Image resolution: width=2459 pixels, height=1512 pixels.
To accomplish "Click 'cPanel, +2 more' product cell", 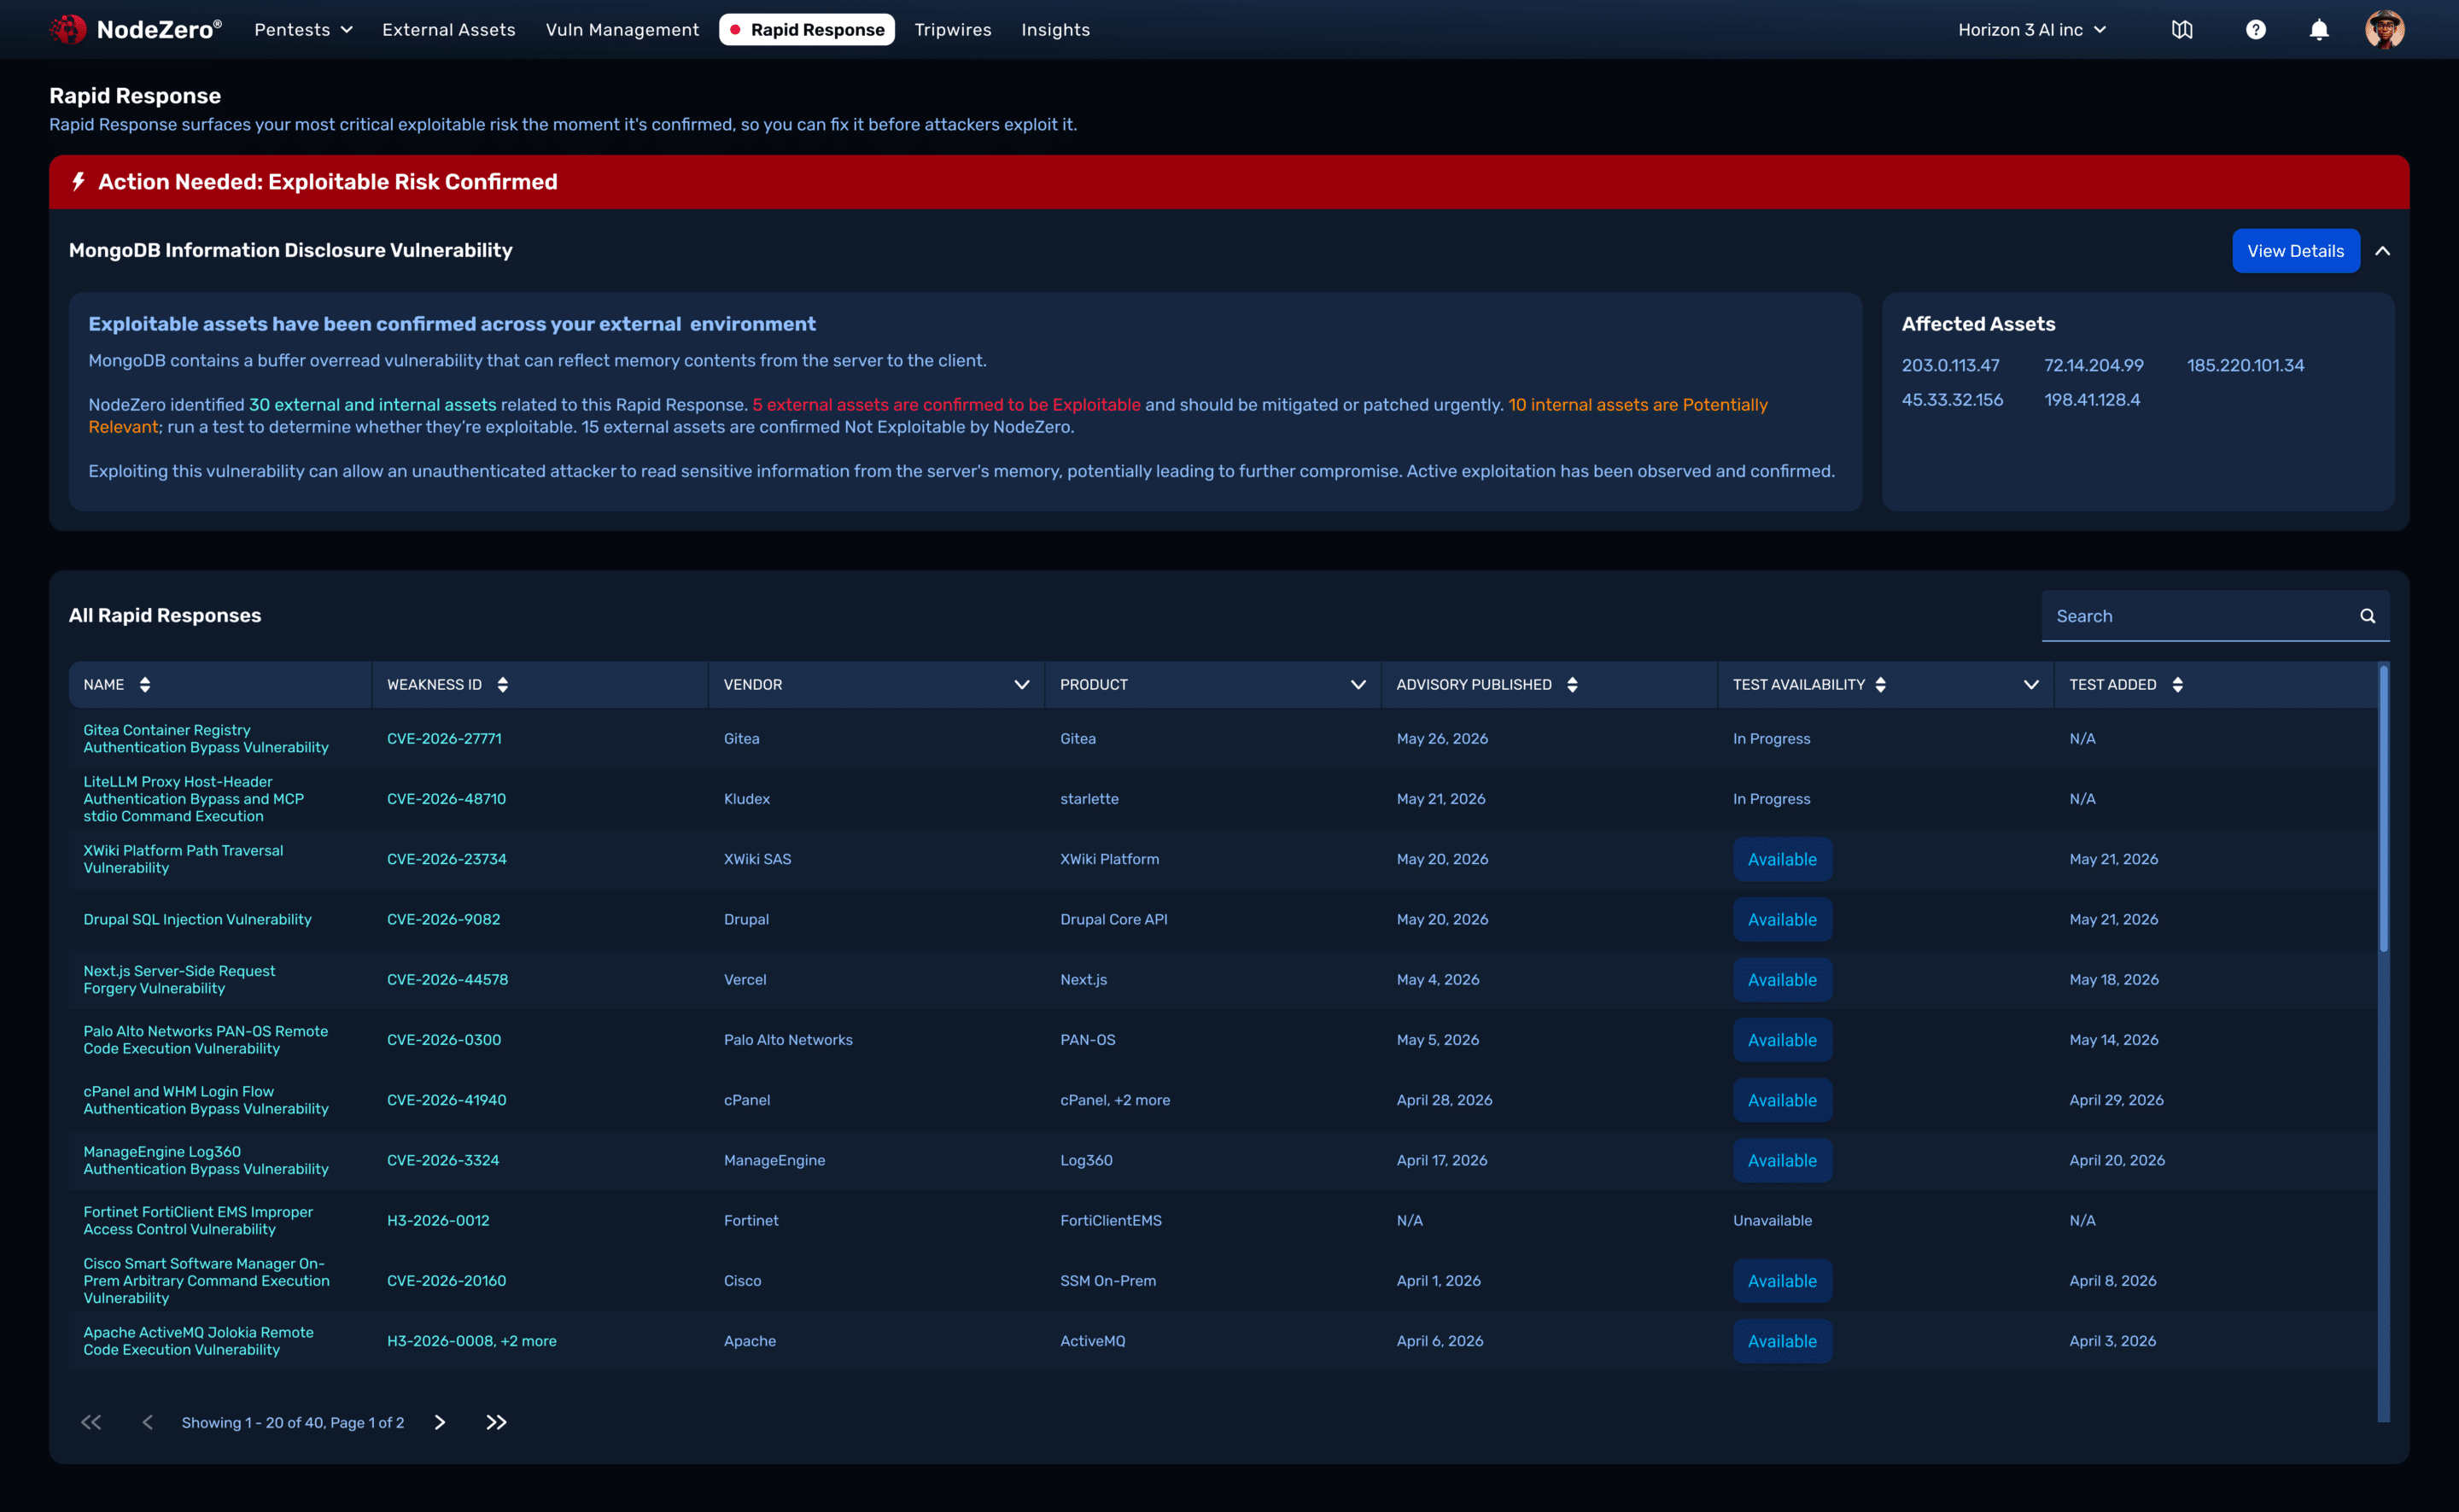I will pos(1115,1100).
